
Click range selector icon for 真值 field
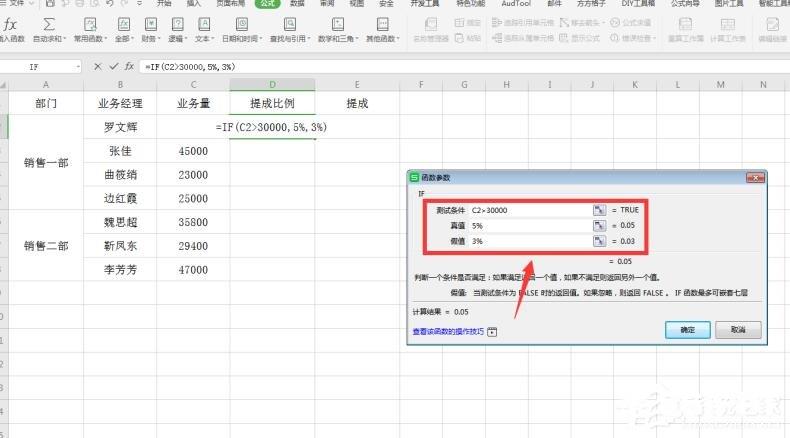click(599, 226)
